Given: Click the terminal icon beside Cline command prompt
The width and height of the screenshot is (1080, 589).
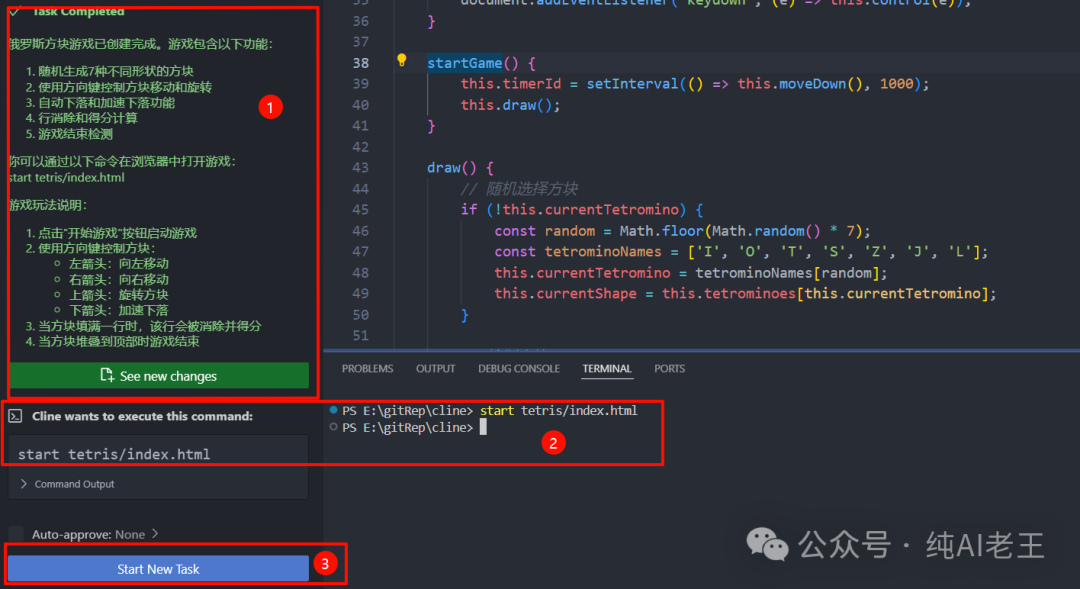Looking at the screenshot, I should tap(15, 416).
